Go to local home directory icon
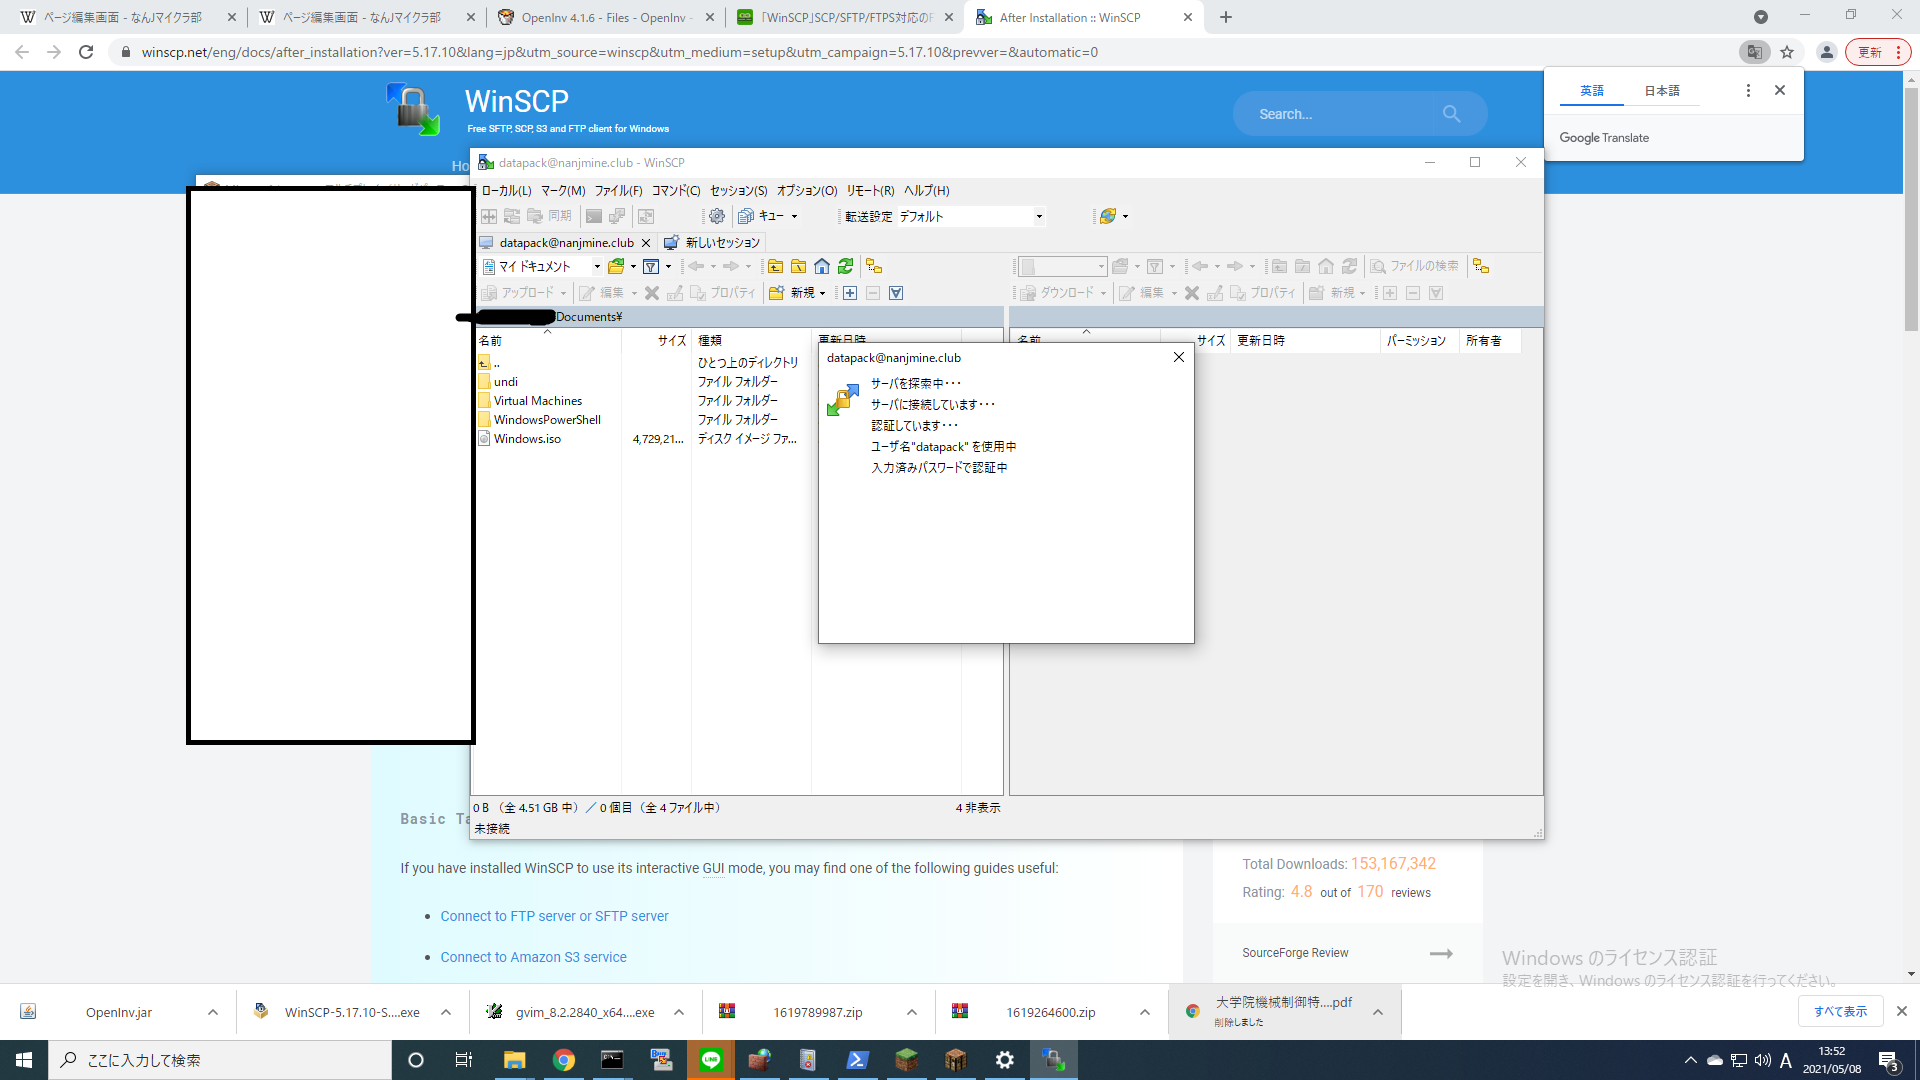The width and height of the screenshot is (1920, 1080). coord(822,266)
